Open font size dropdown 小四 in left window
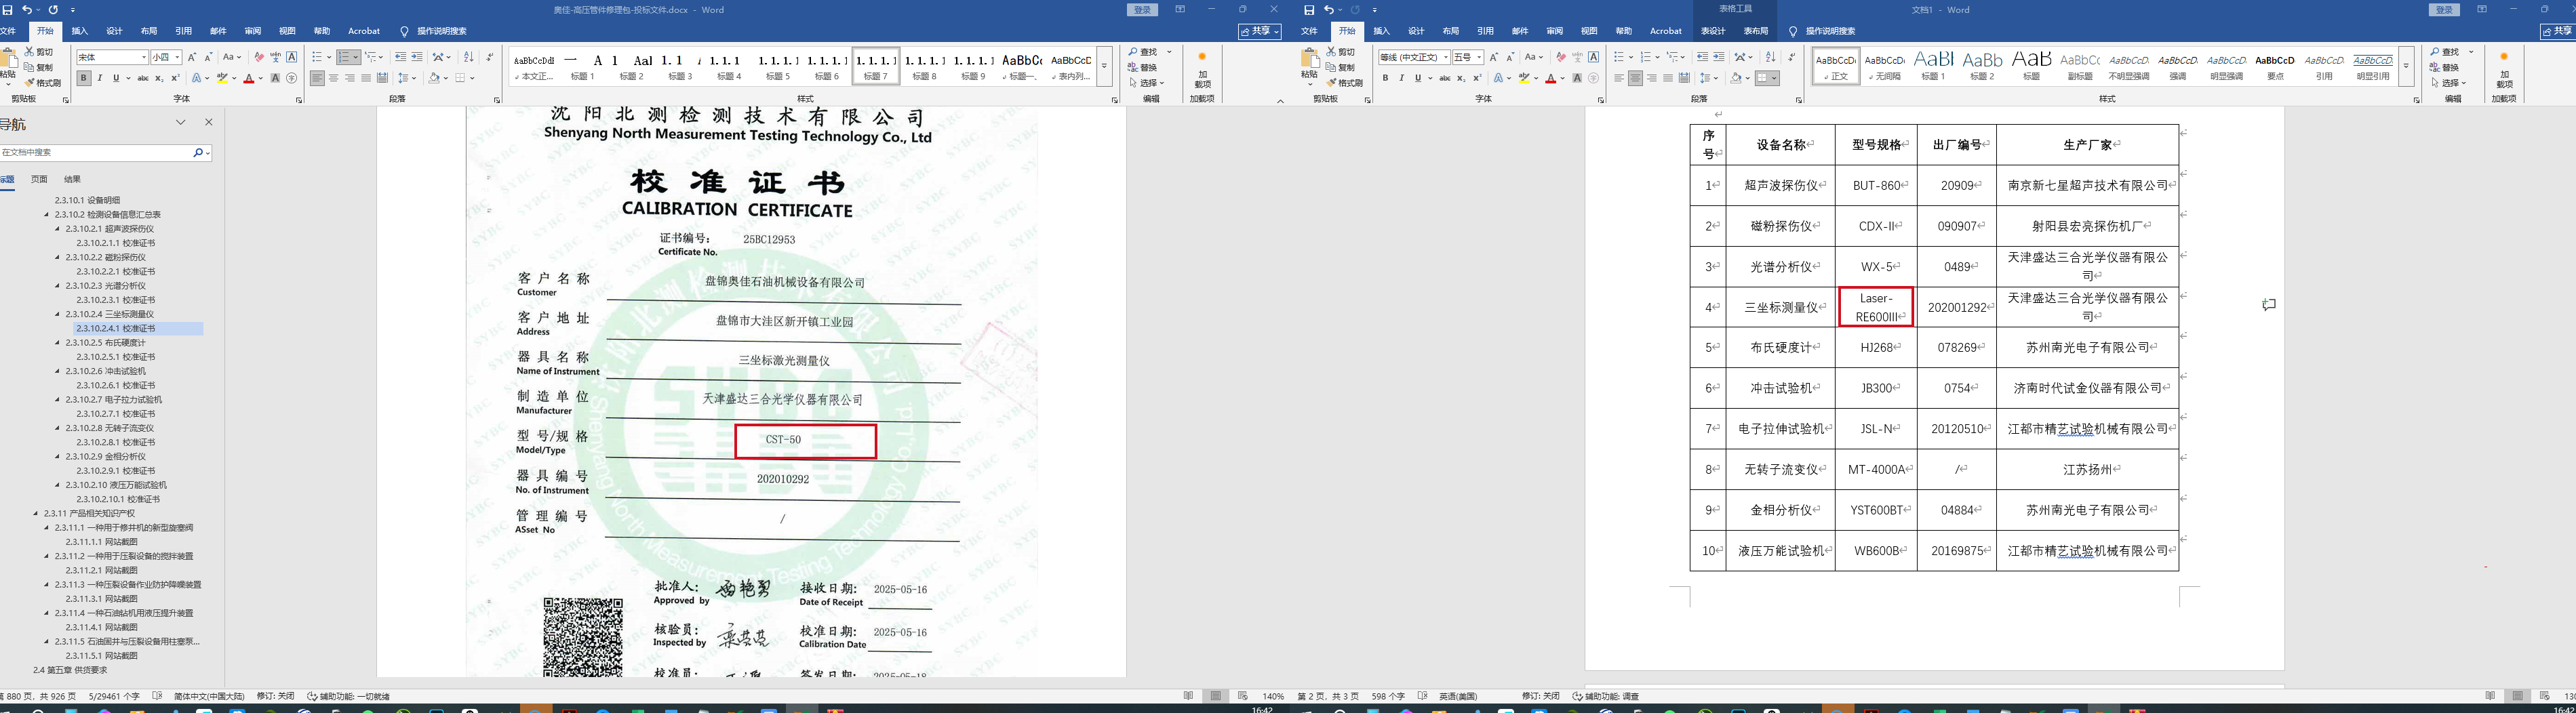The image size is (2576, 713). [x=178, y=57]
